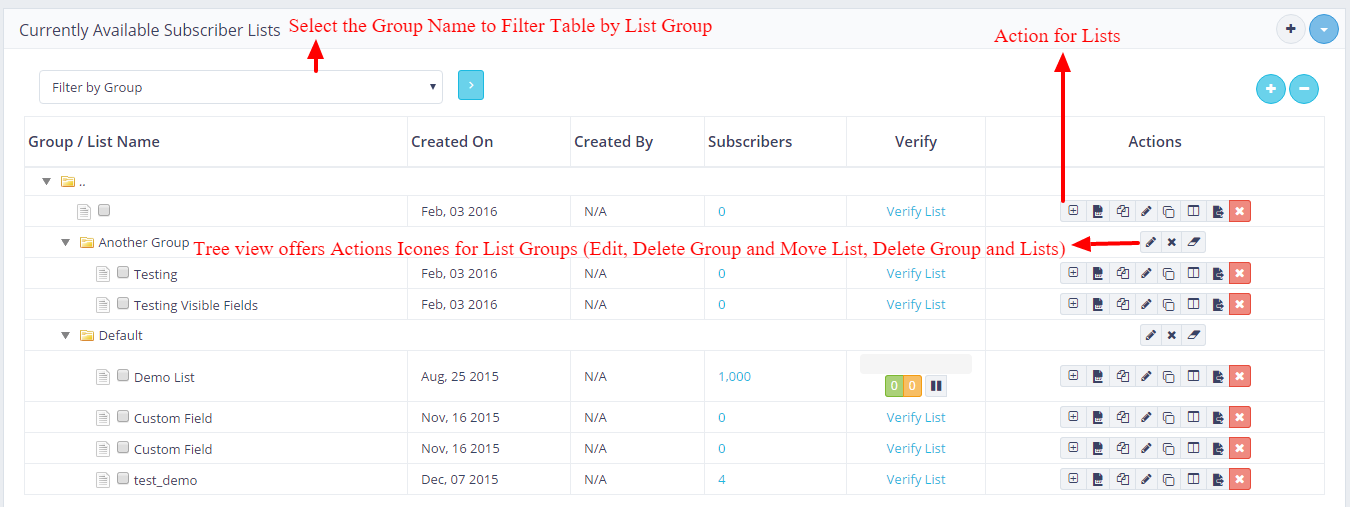This screenshot has width=1350, height=507.
Task: Delete the Default group with X icon
Action: tap(1171, 335)
